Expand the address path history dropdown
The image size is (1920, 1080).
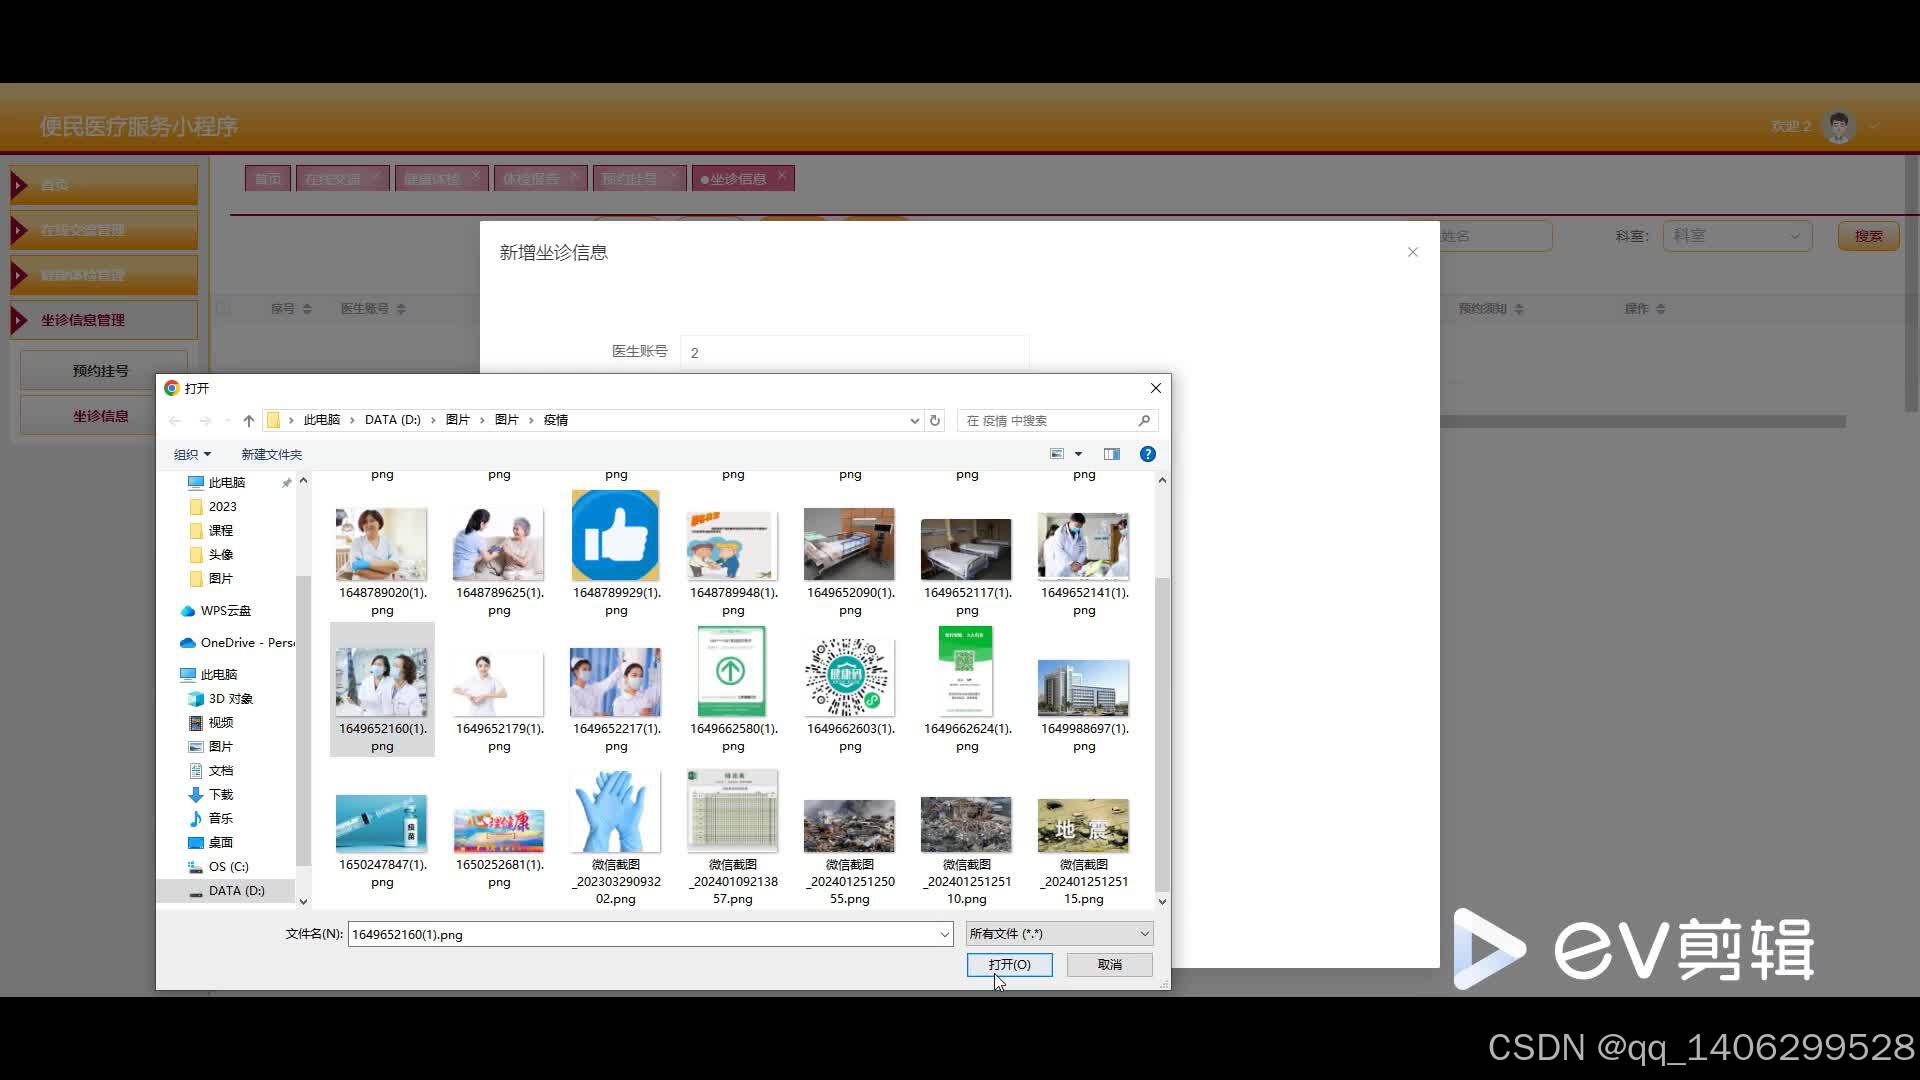click(x=914, y=421)
